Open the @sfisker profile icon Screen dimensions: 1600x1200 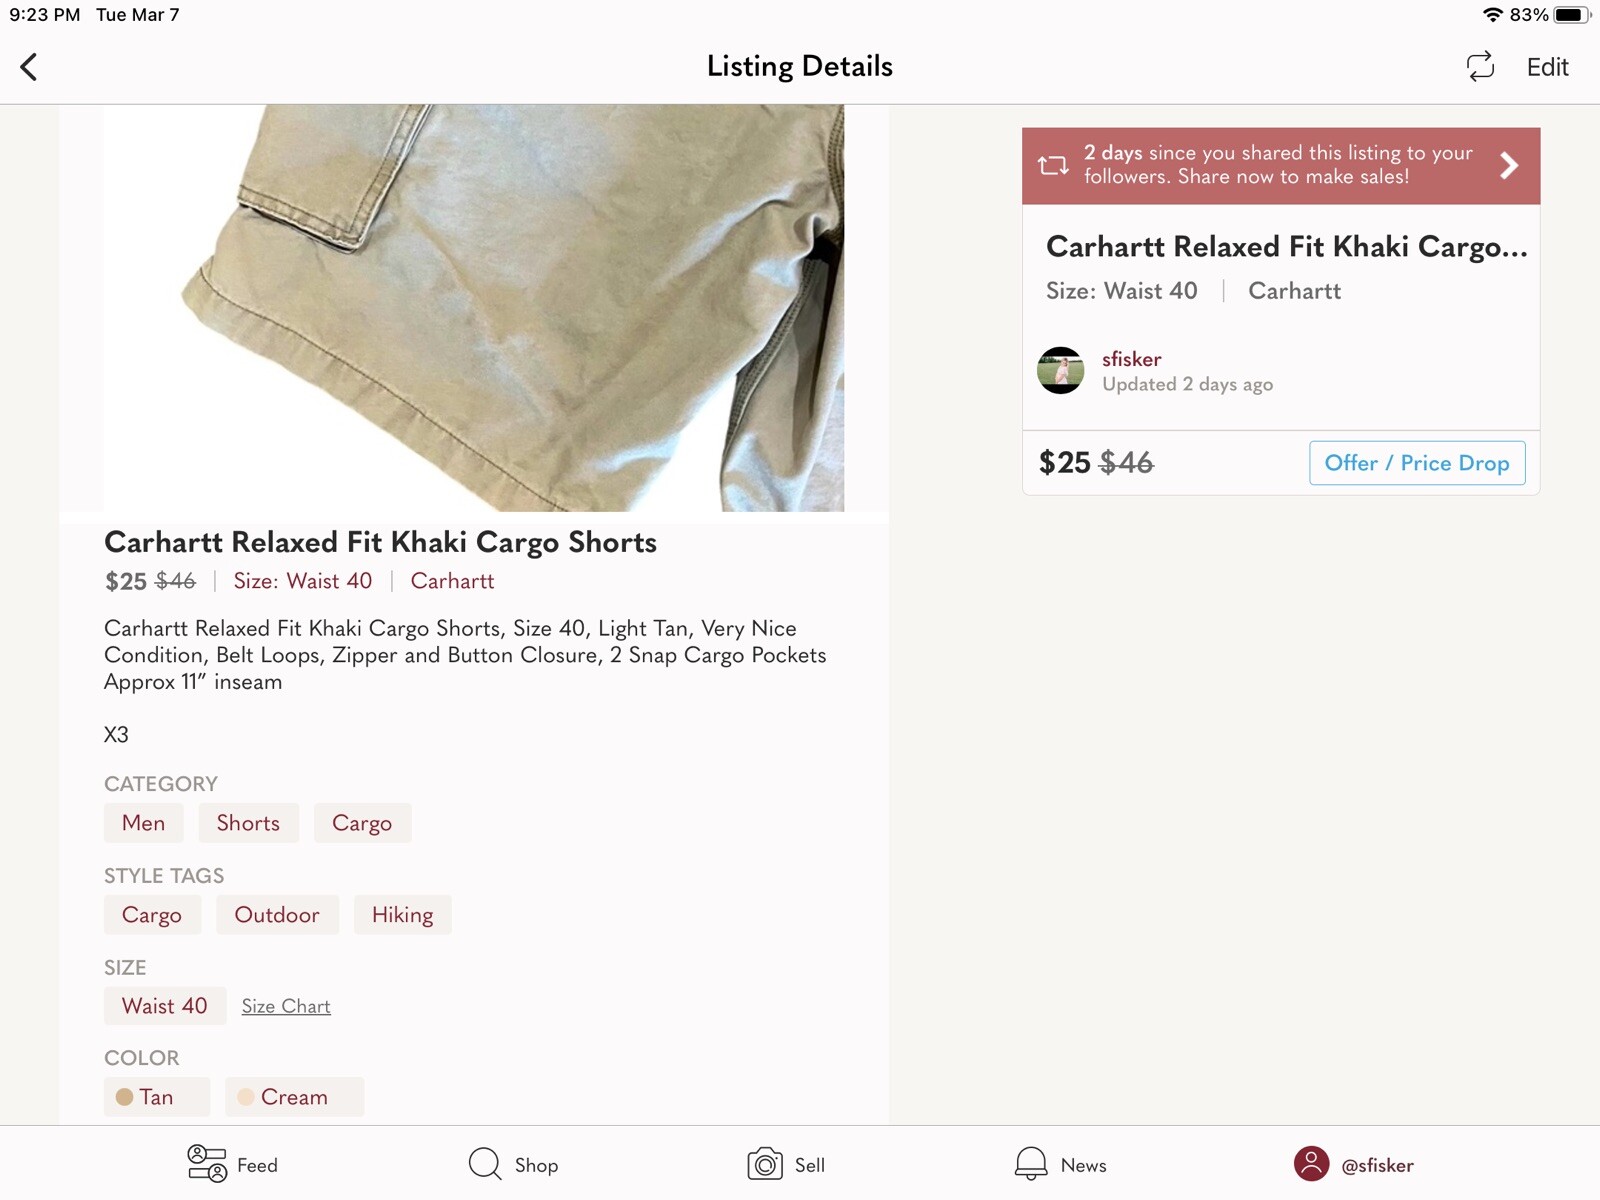point(1311,1164)
